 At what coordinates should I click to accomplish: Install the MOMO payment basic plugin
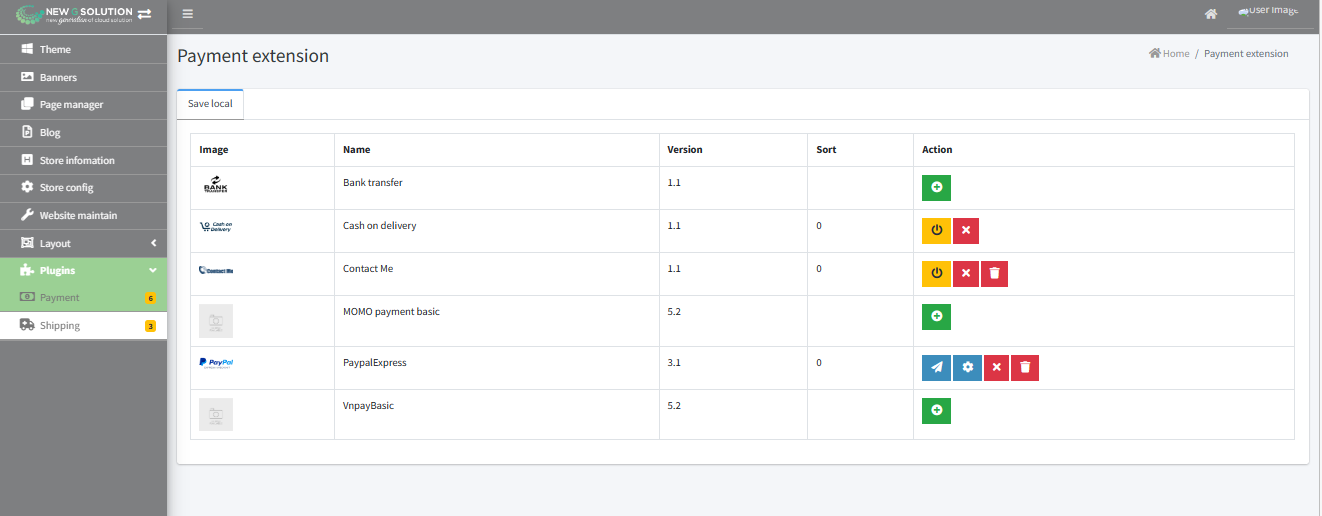[x=936, y=317]
